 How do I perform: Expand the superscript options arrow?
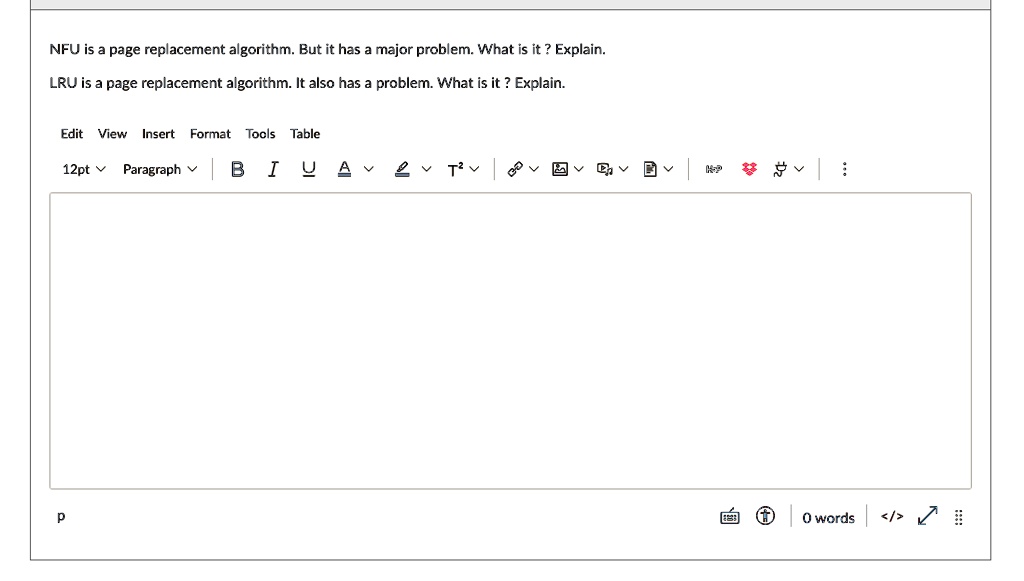(475, 169)
